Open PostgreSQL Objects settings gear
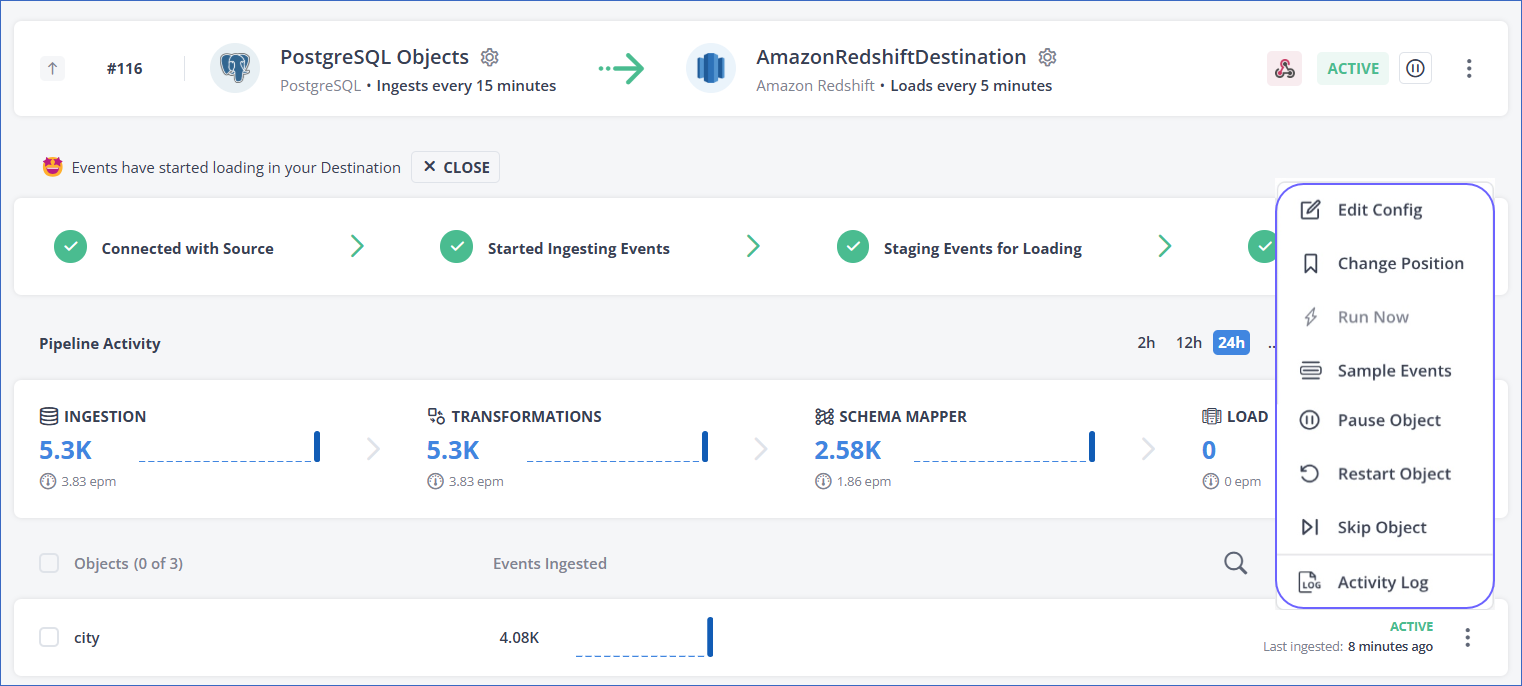This screenshot has width=1522, height=686. [489, 57]
